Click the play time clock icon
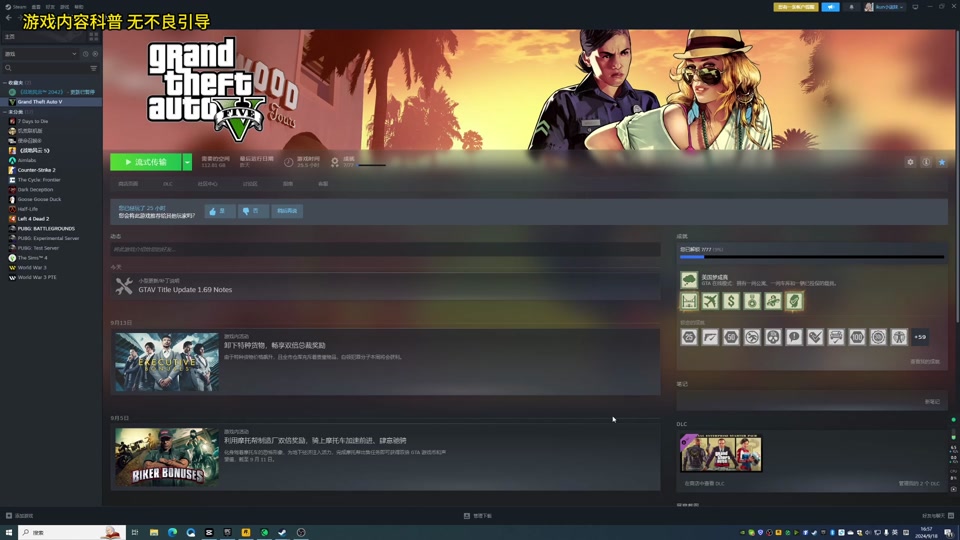The width and height of the screenshot is (960, 540). (288, 162)
